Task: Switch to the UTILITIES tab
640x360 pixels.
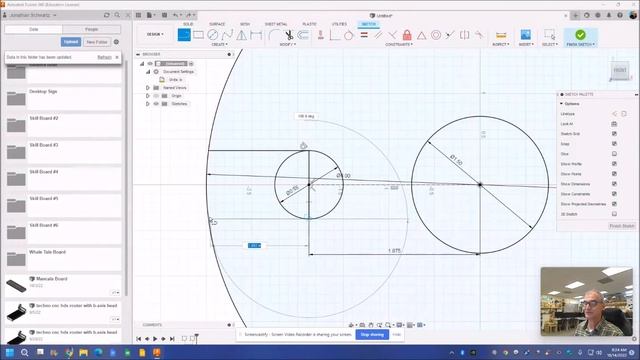Action: click(x=339, y=24)
